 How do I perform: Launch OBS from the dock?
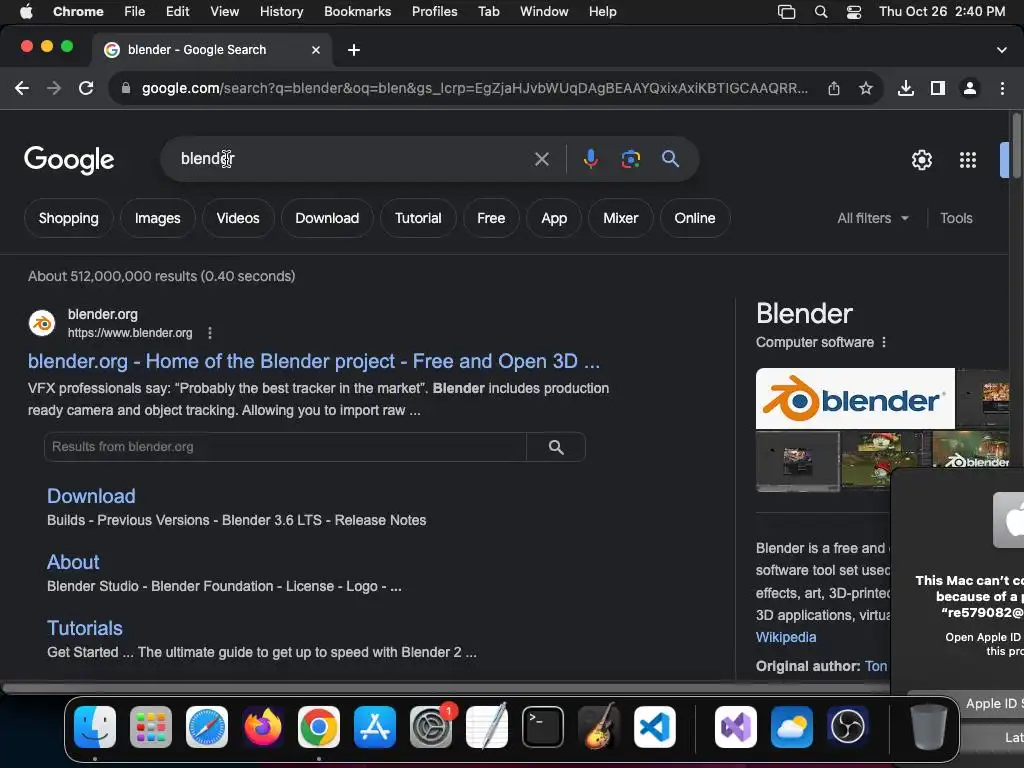coord(848,727)
